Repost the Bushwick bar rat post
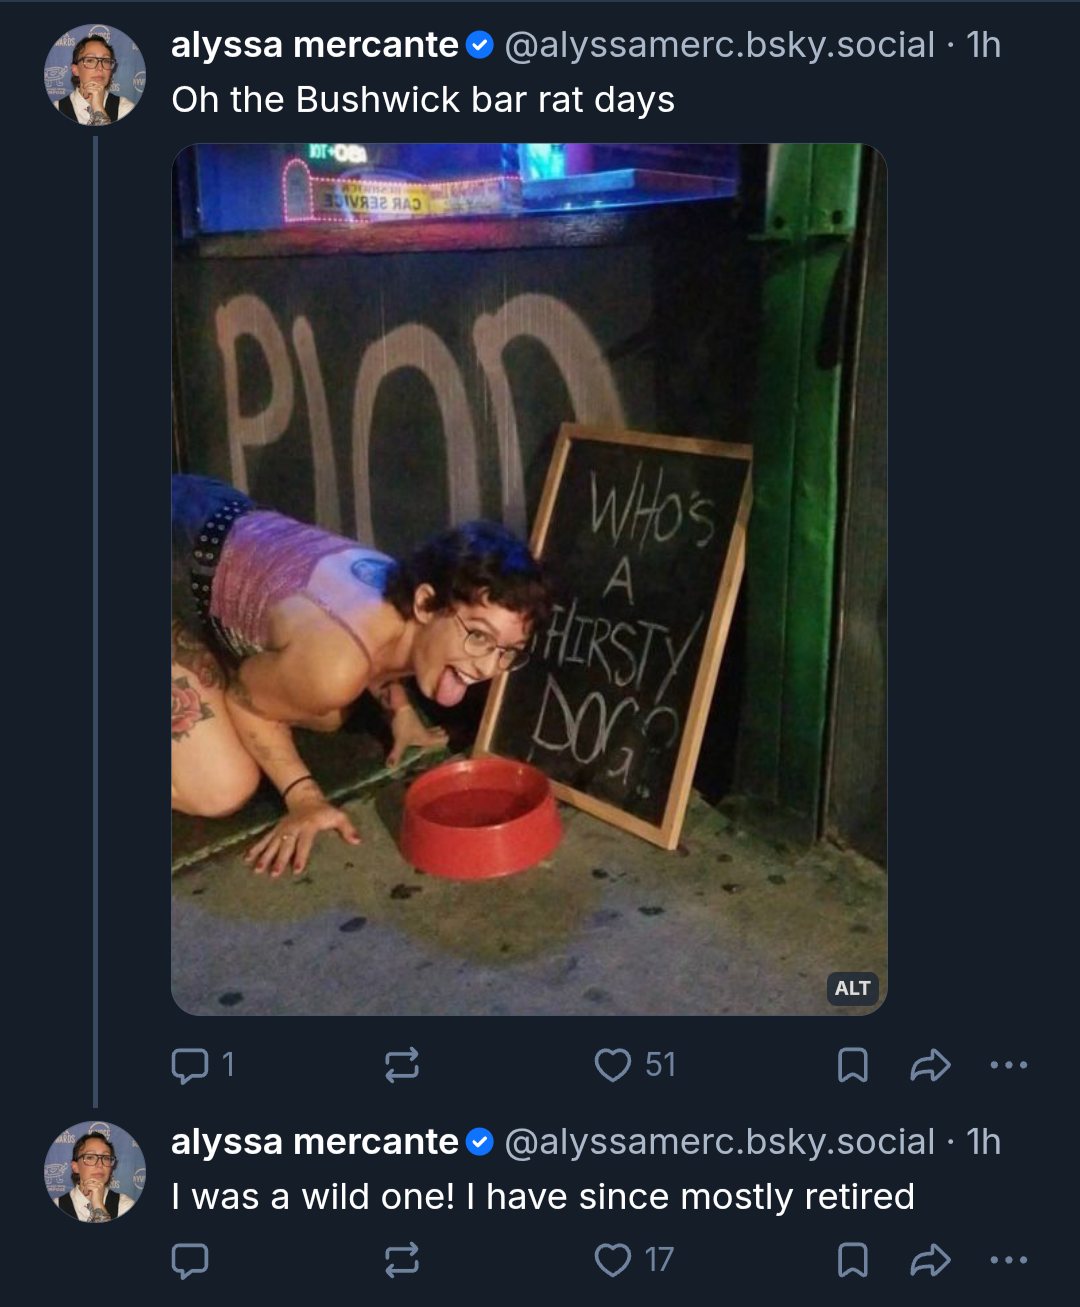The height and width of the screenshot is (1307, 1080). (x=402, y=1065)
